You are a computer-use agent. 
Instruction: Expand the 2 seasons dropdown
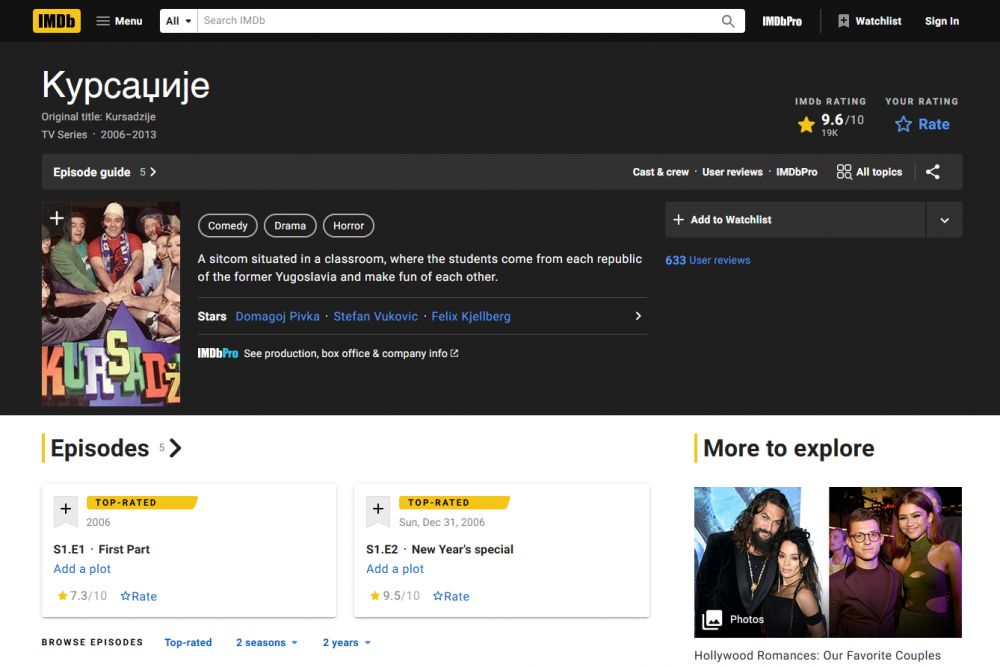[266, 643]
